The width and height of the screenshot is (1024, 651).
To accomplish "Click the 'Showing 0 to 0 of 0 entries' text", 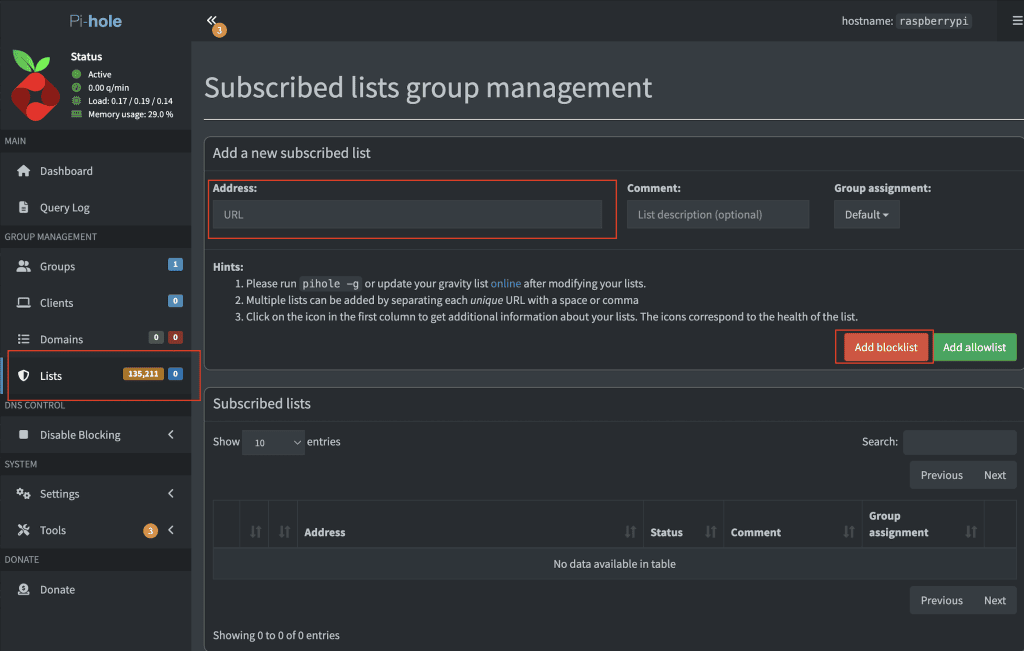I will coord(276,635).
